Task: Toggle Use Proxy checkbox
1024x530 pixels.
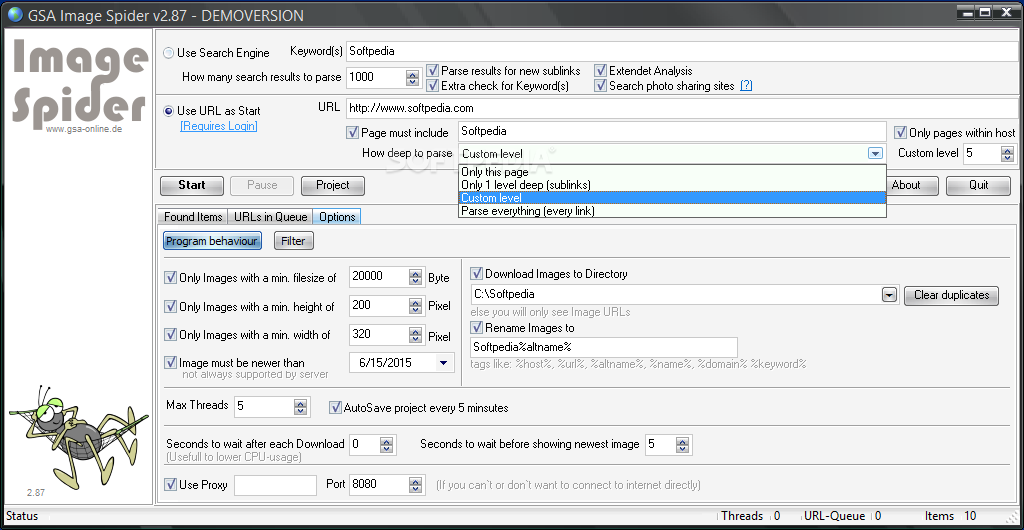Action: [170, 484]
